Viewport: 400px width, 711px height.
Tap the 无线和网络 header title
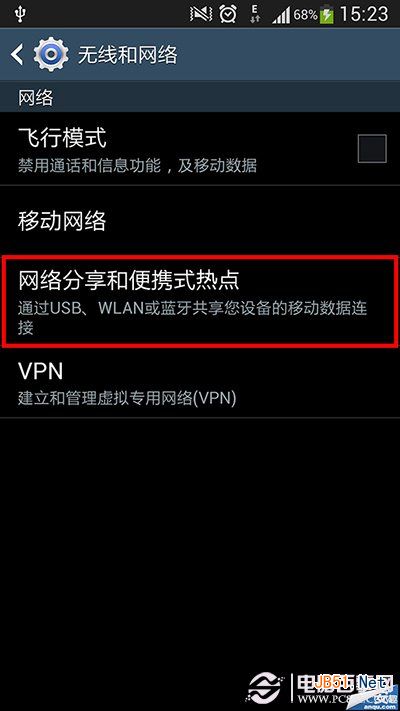tap(128, 55)
